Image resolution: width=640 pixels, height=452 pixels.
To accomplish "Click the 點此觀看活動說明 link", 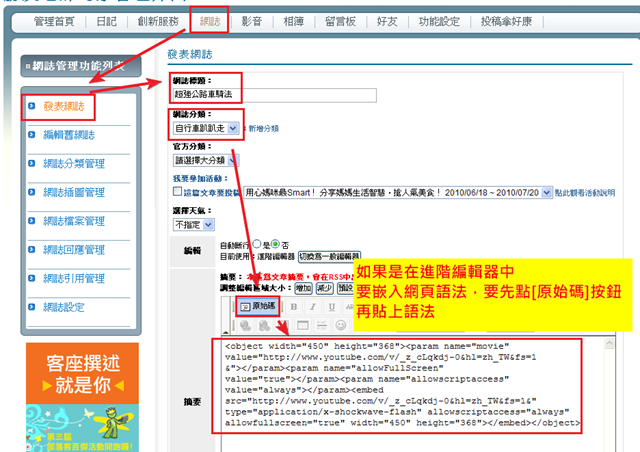I will point(585,193).
